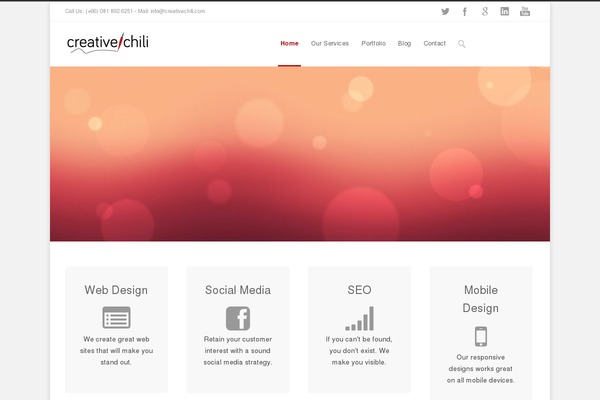This screenshot has height=400, width=600.
Task: Click the orange-red bokeh hero banner image
Action: (300, 154)
